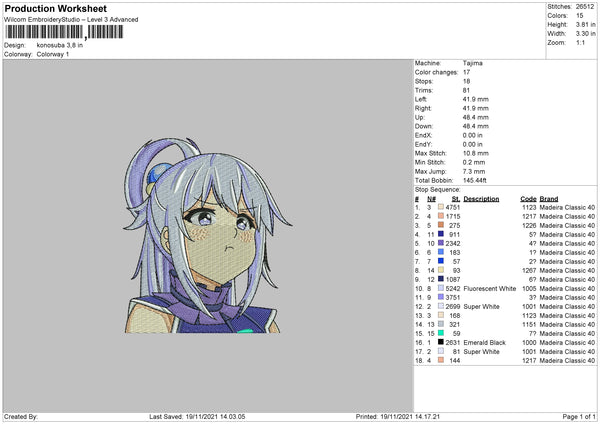Select the Stops value 18
Image resolution: width=600 pixels, height=424 pixels.
[x=466, y=81]
